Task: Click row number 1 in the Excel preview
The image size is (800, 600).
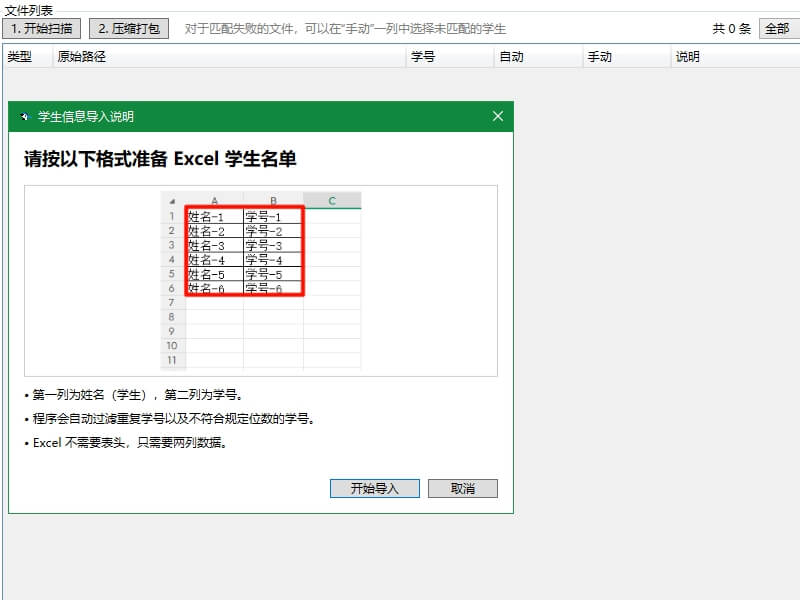Action: (x=173, y=215)
